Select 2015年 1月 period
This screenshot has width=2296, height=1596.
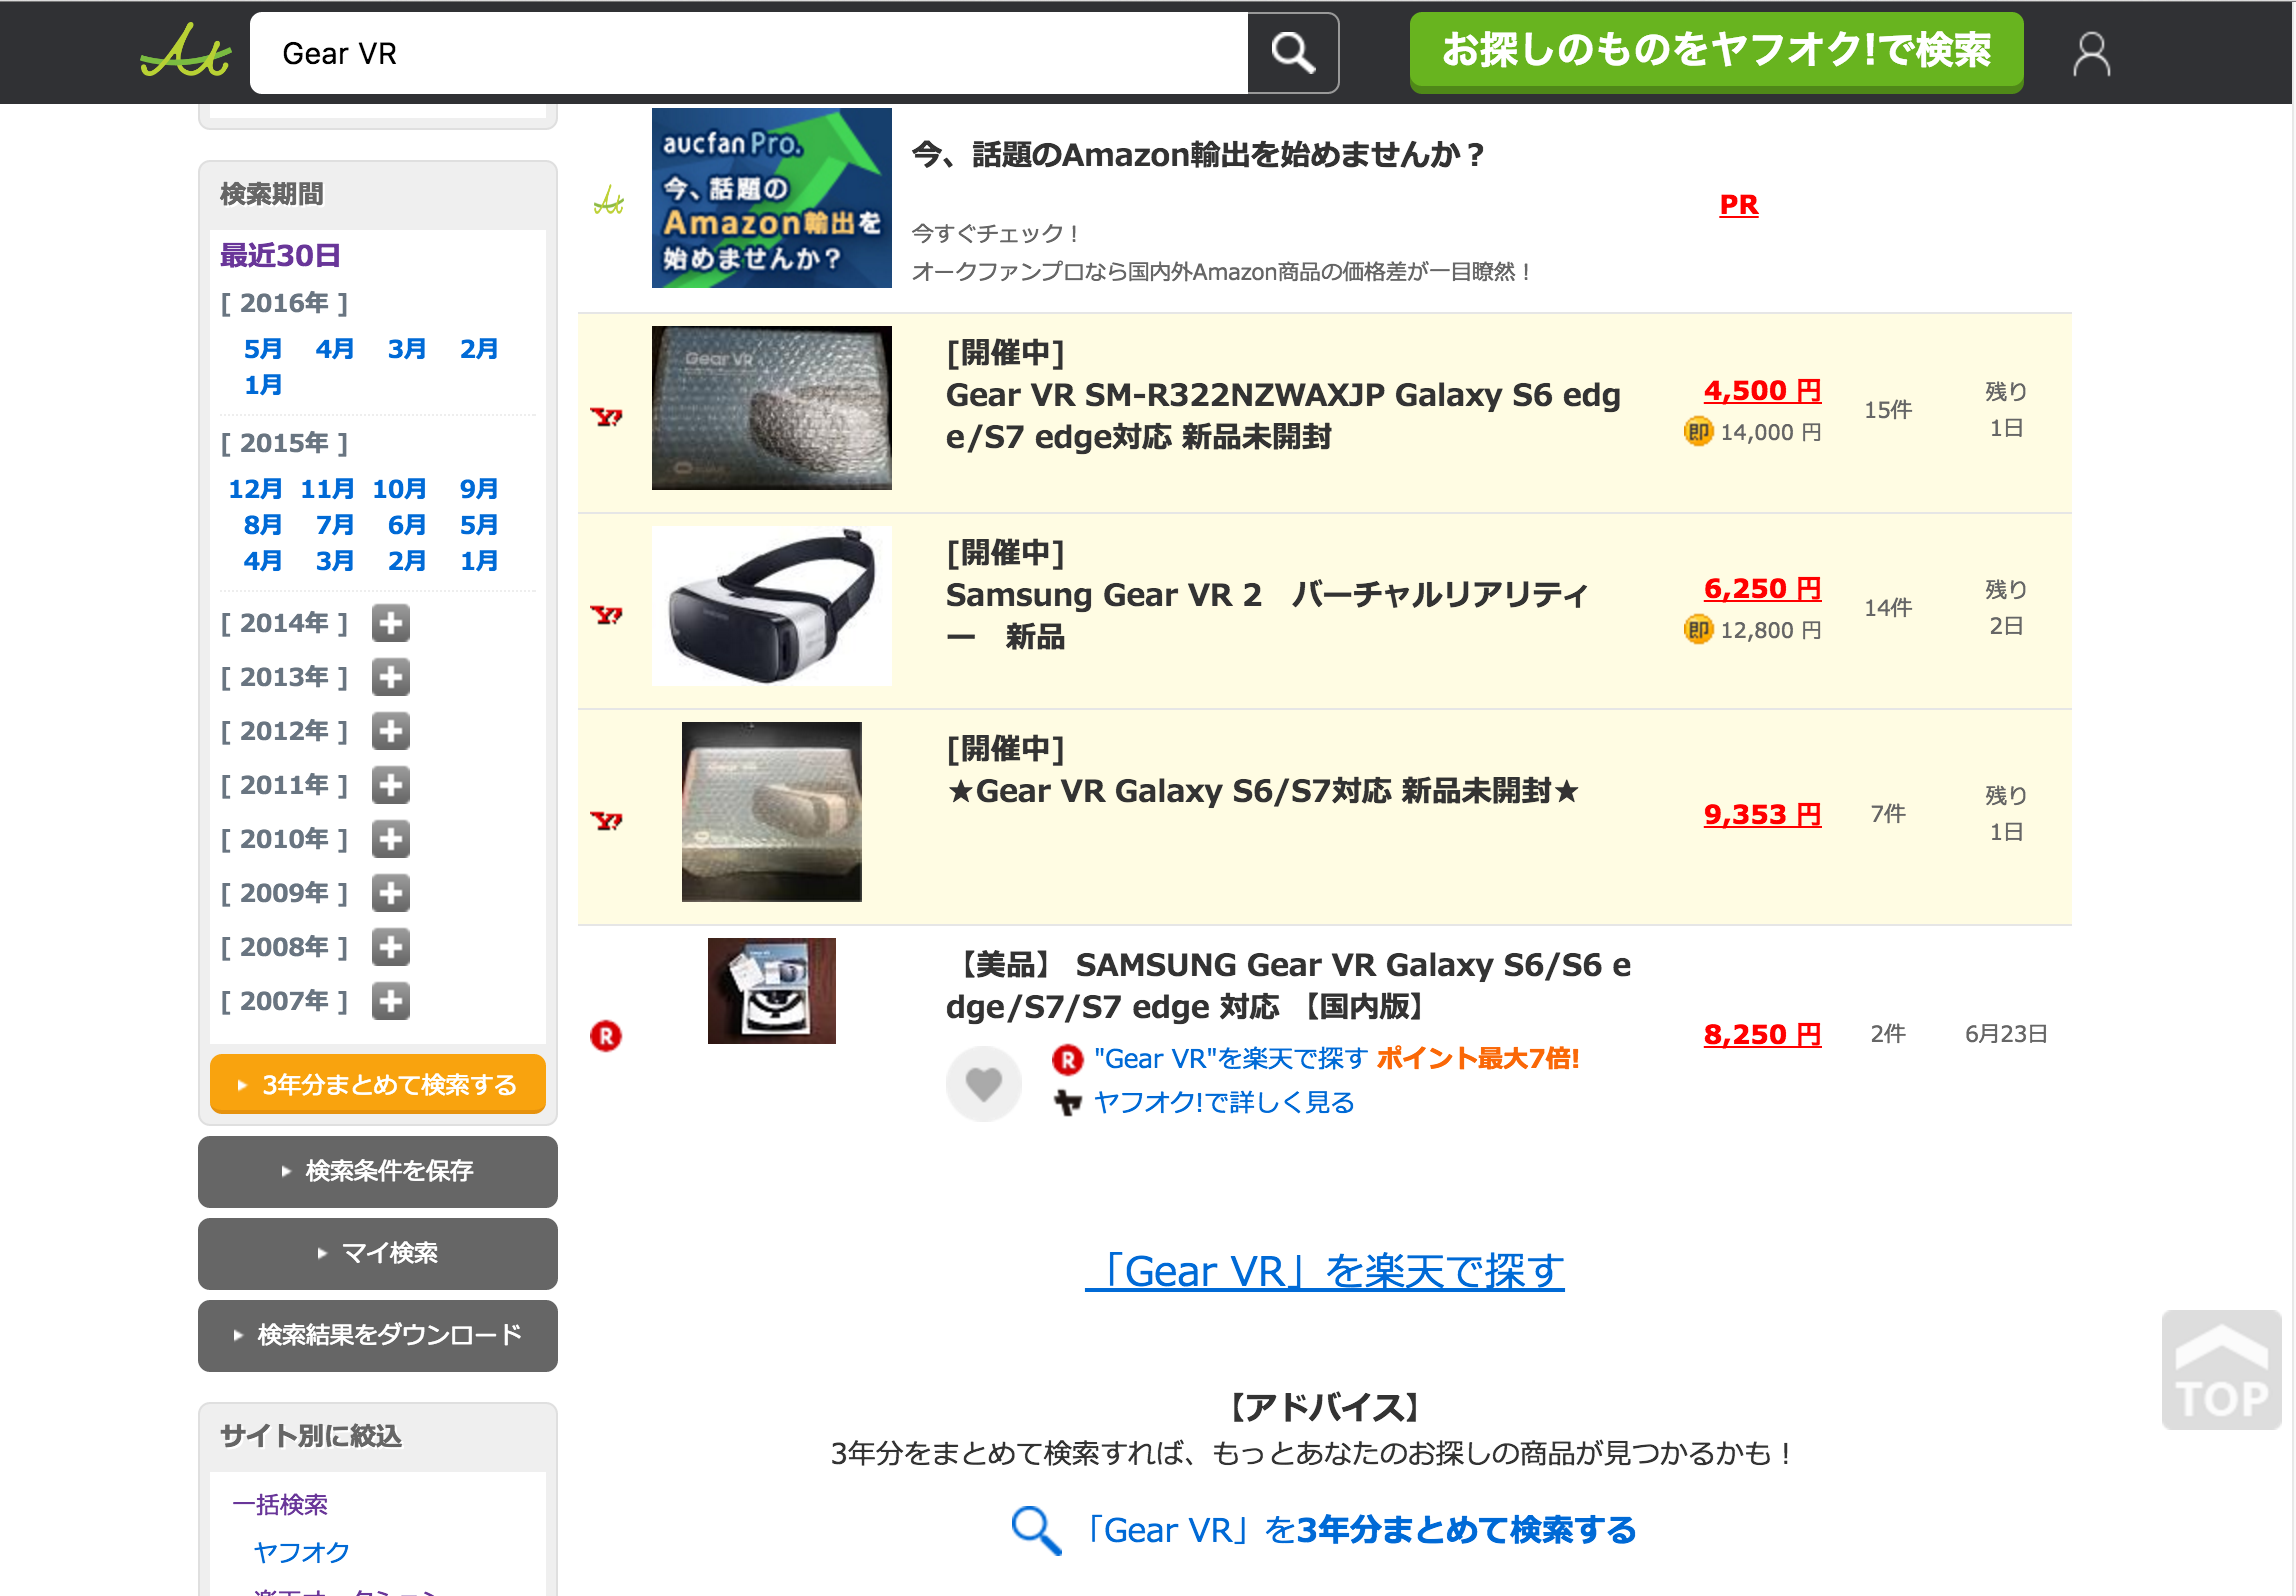point(478,561)
